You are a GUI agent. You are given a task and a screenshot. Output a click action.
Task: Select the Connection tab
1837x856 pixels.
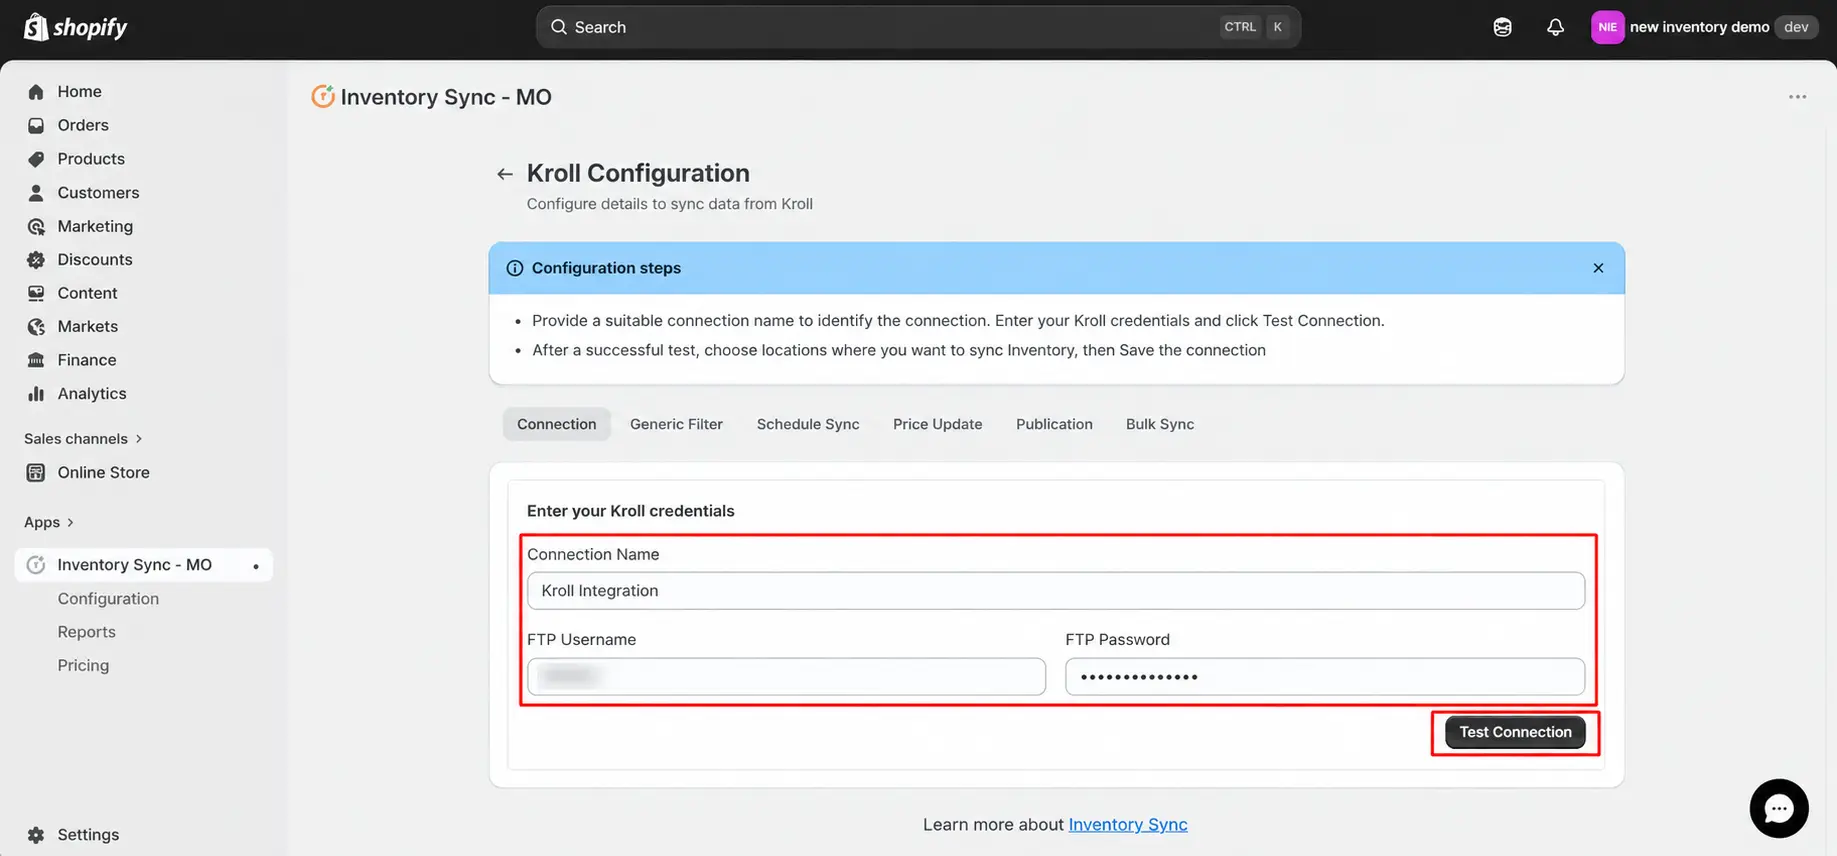557,424
